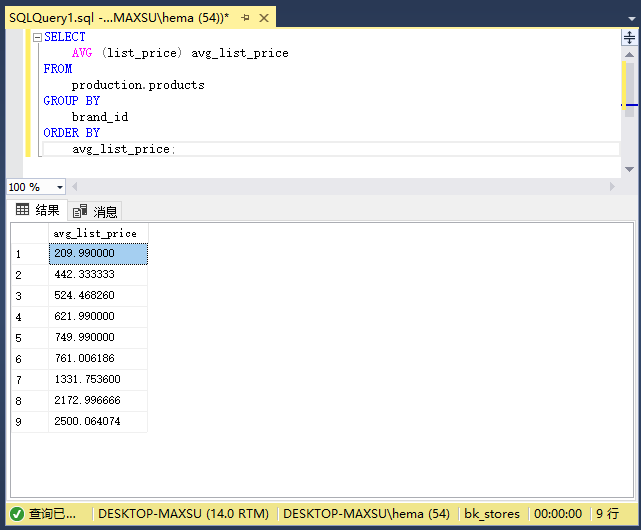641x530 pixels.
Task: Click the editor scroll down arrow
Action: pos(630,169)
